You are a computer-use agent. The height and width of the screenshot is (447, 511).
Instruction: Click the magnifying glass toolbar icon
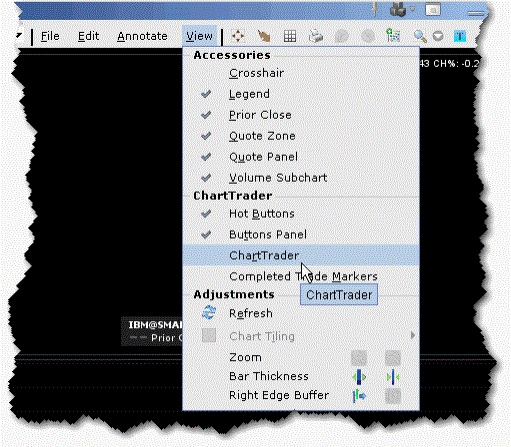pyautogui.click(x=420, y=36)
